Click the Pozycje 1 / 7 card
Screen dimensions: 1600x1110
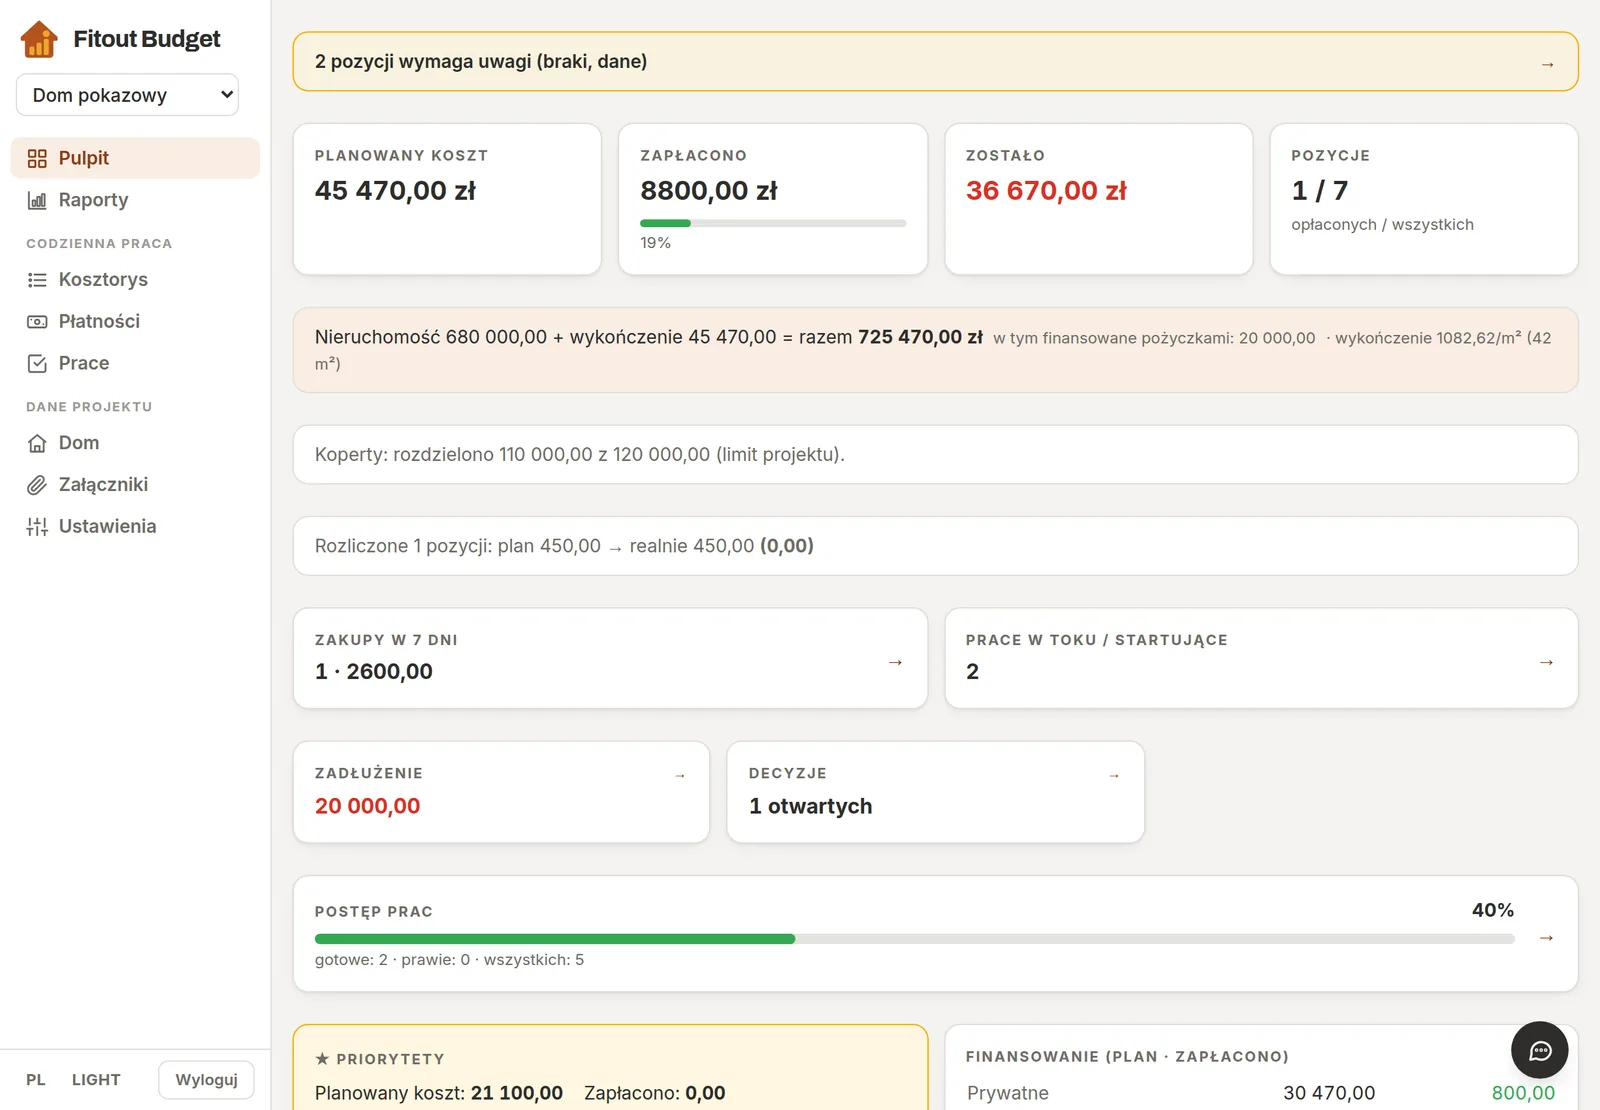coord(1424,199)
